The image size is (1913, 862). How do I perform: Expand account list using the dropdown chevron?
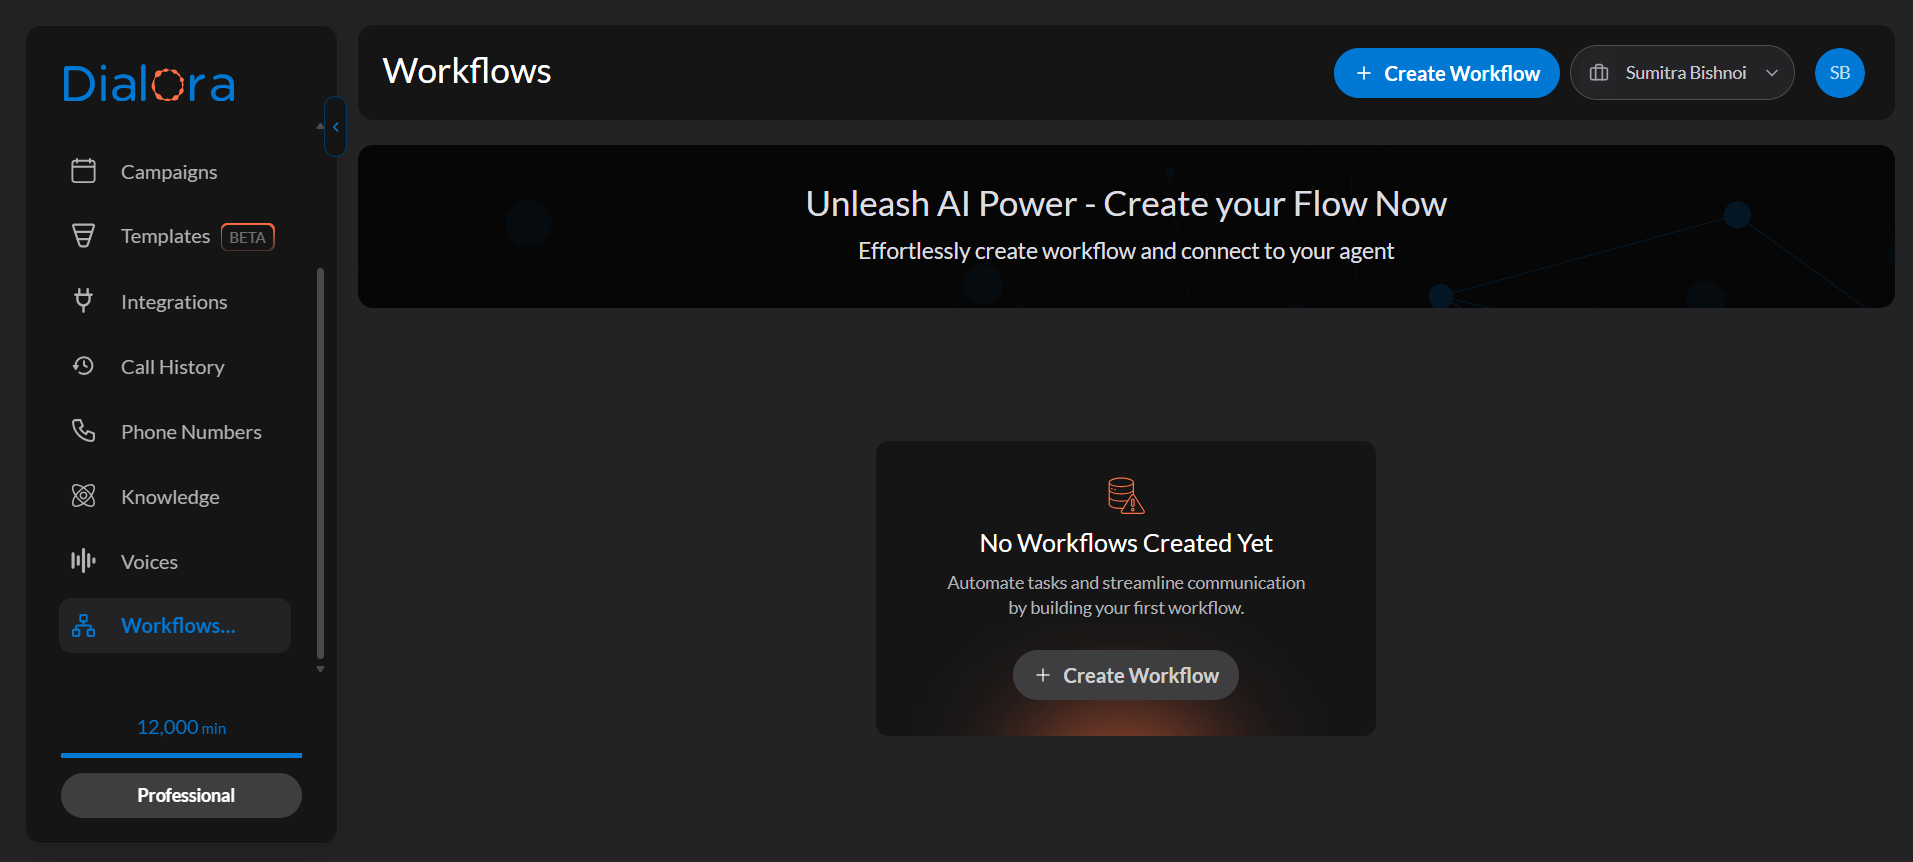tap(1772, 73)
